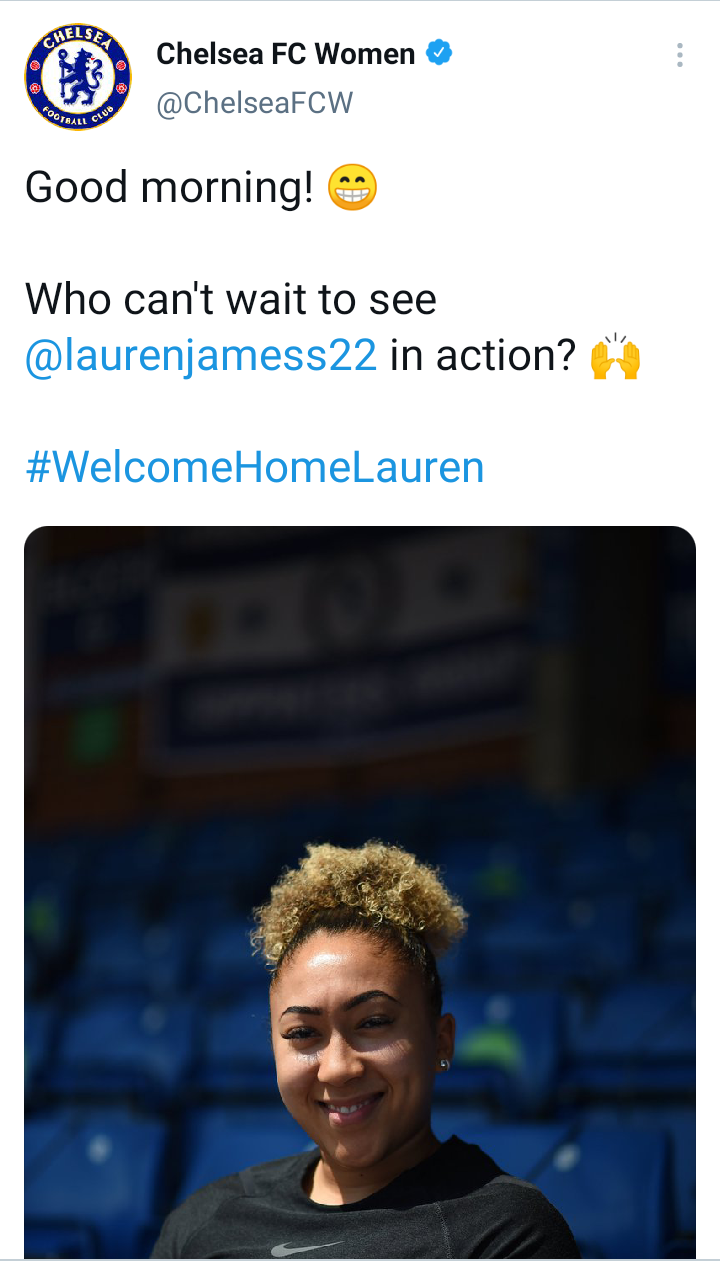The height and width of the screenshot is (1268, 720).
Task: Tap the raising hands emoji
Action: click(615, 356)
